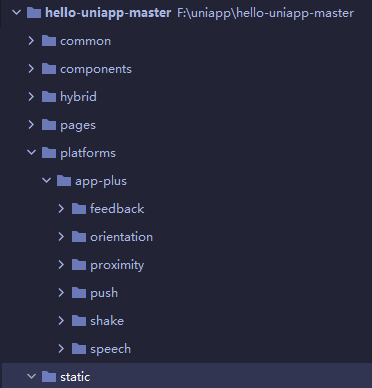Select the hello-uniapp-master project name
The height and width of the screenshot is (388, 372).
pos(108,13)
